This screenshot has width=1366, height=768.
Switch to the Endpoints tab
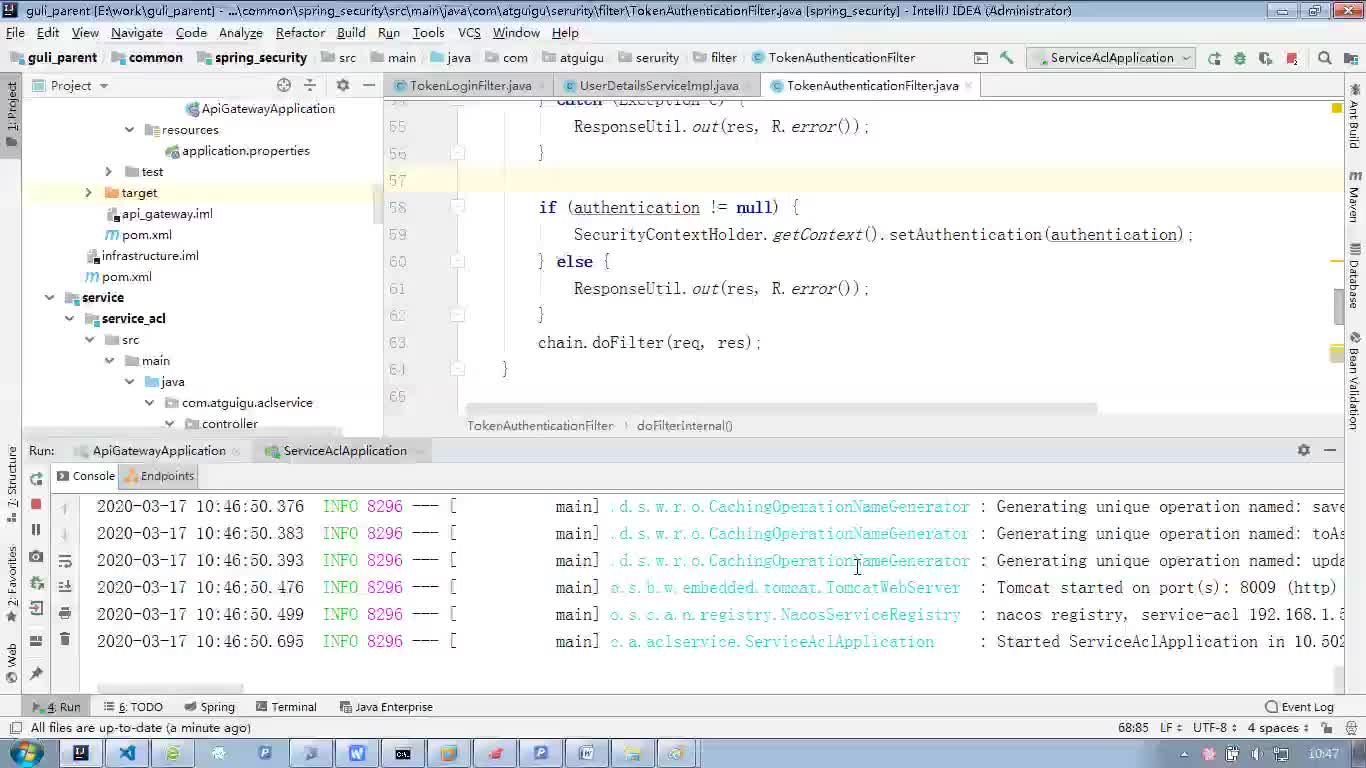click(x=159, y=477)
